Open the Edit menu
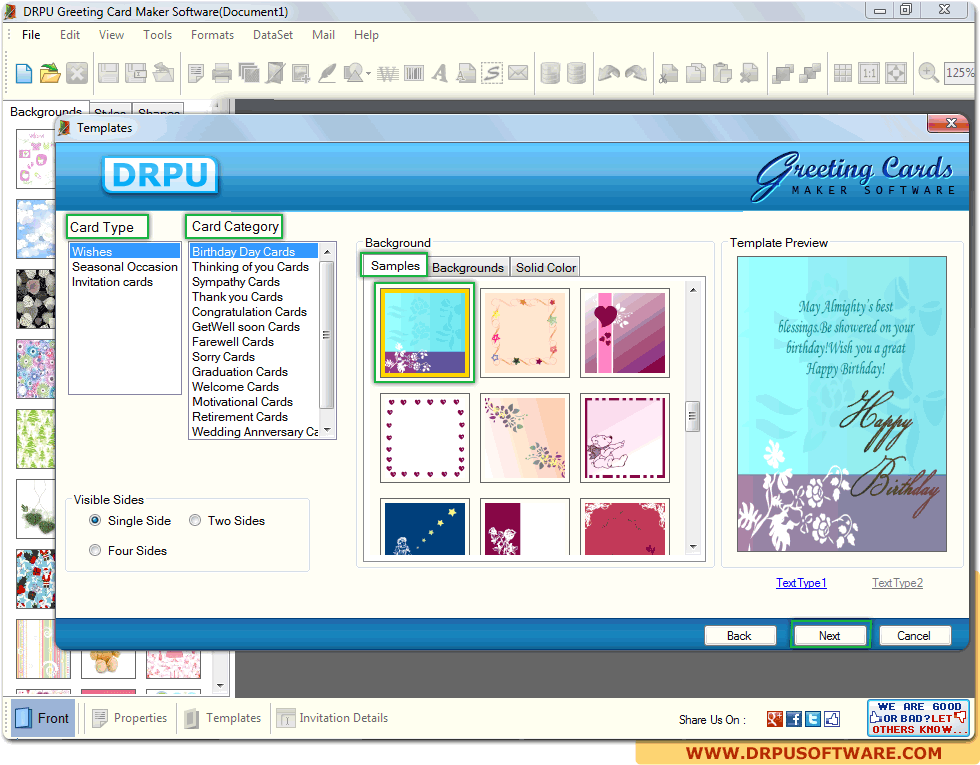The image size is (980, 765). pyautogui.click(x=70, y=35)
